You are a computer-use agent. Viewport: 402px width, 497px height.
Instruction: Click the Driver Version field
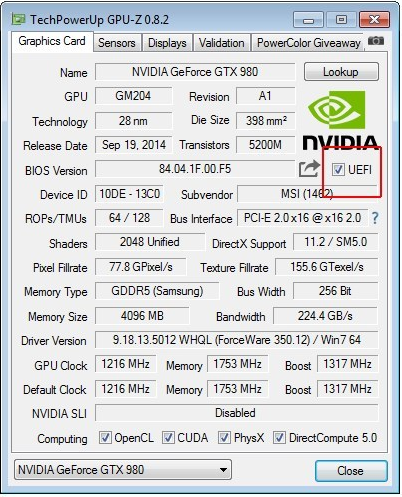[237, 340]
